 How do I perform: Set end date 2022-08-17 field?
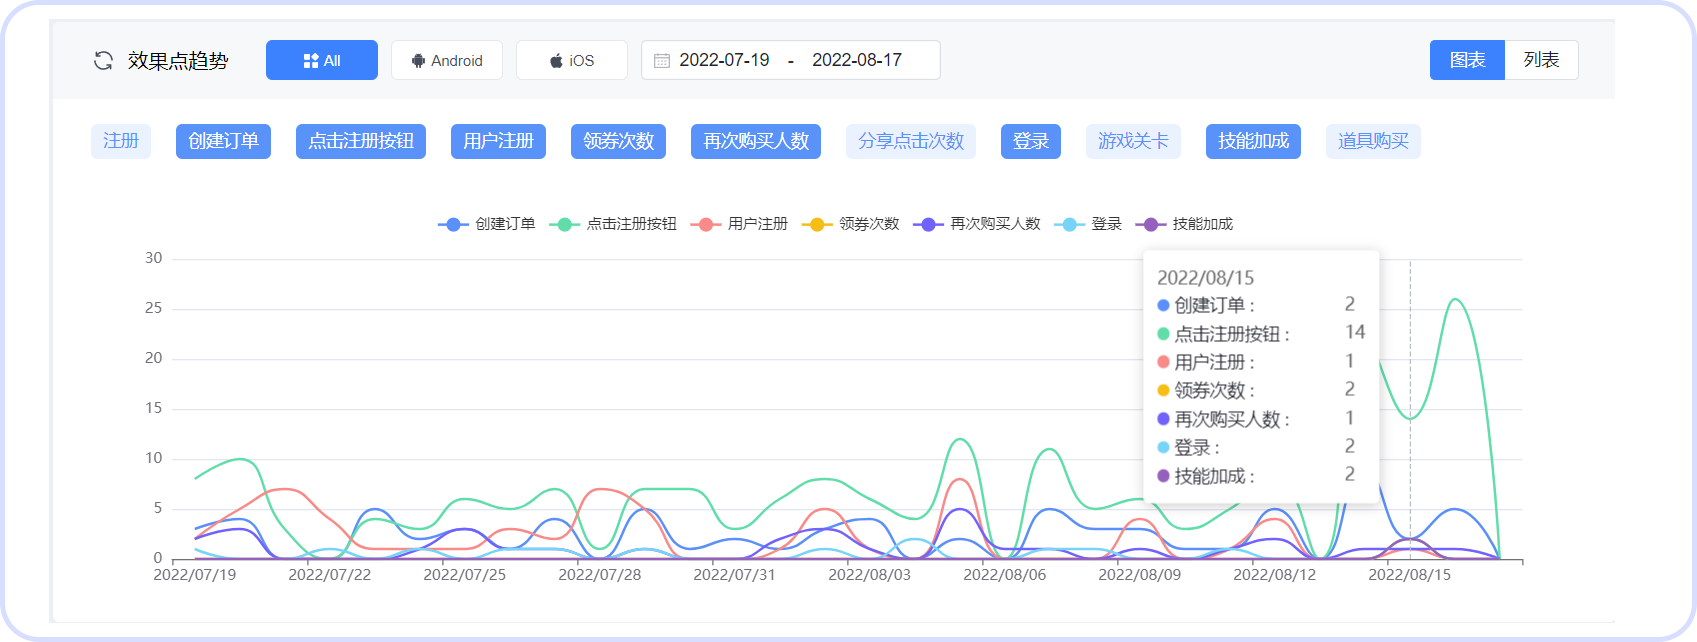point(857,60)
